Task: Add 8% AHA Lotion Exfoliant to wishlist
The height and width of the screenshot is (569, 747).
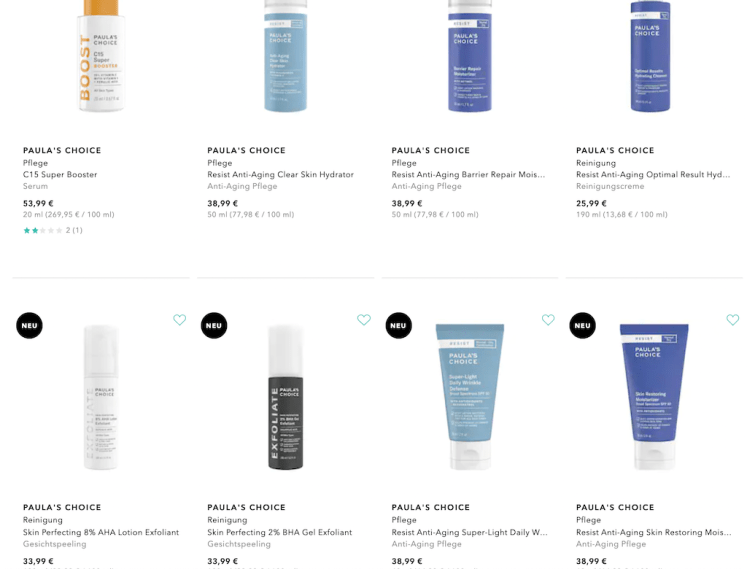Action: [180, 320]
